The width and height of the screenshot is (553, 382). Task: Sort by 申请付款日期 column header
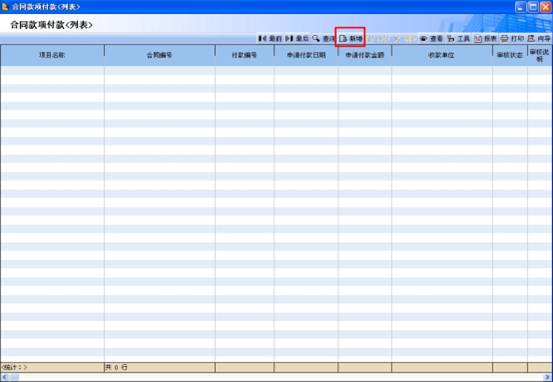(306, 55)
